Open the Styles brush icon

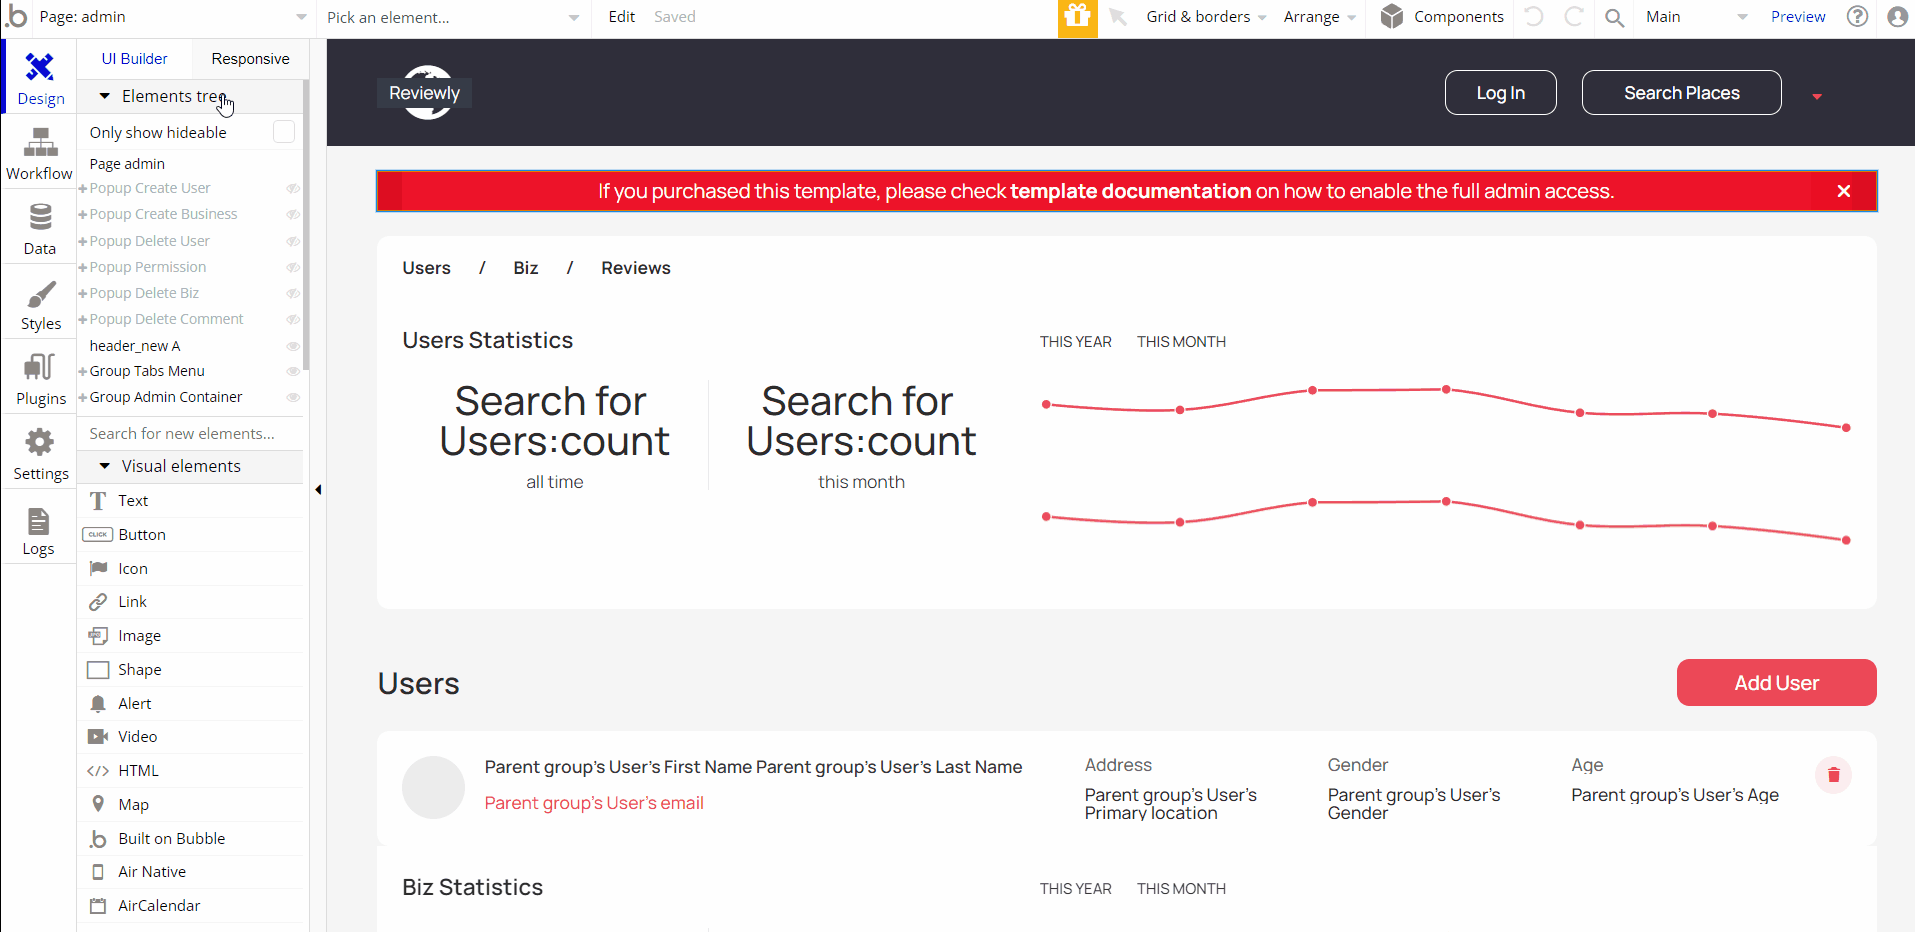click(40, 294)
